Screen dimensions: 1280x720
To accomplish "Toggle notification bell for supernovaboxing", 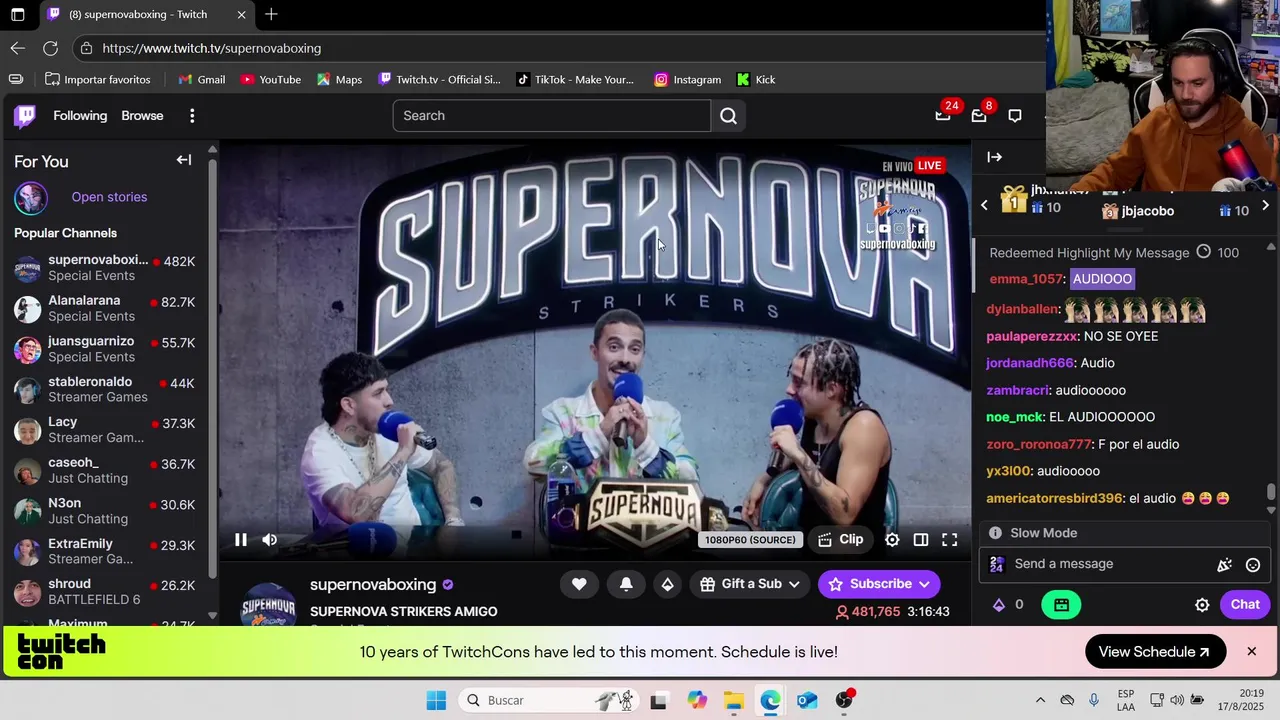I will [626, 584].
